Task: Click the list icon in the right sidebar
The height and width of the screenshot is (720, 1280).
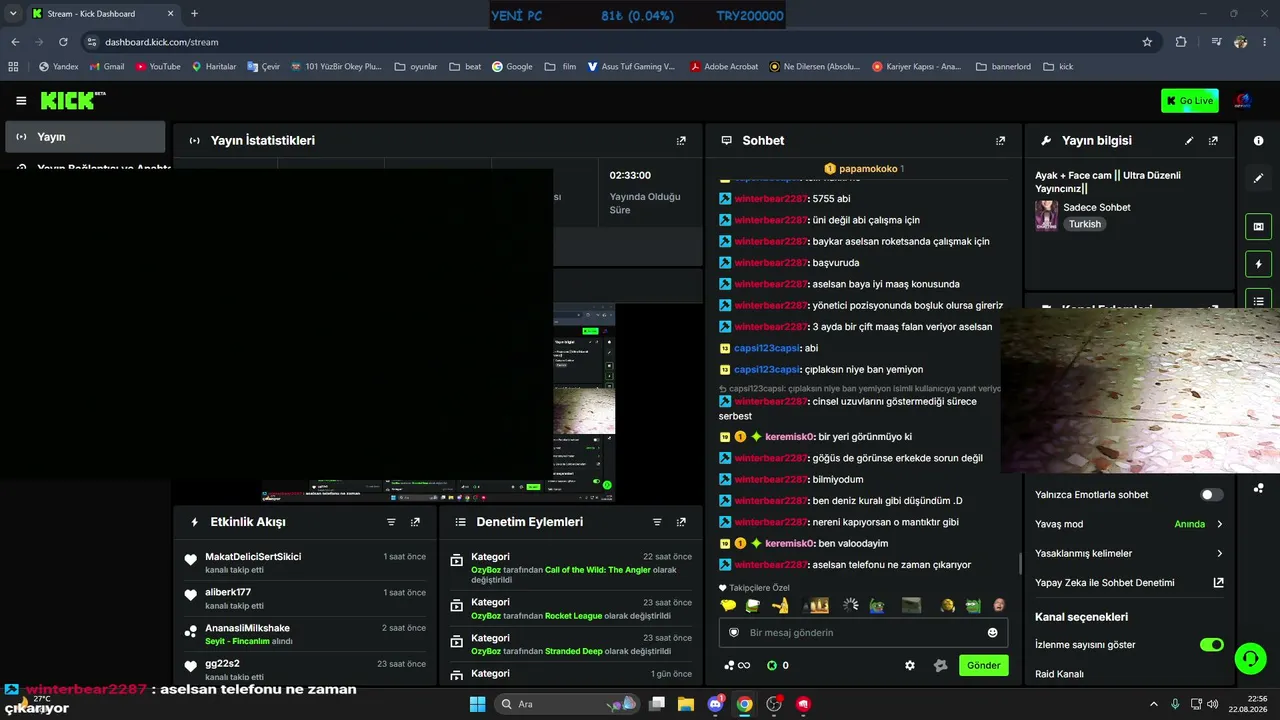Action: click(1258, 301)
